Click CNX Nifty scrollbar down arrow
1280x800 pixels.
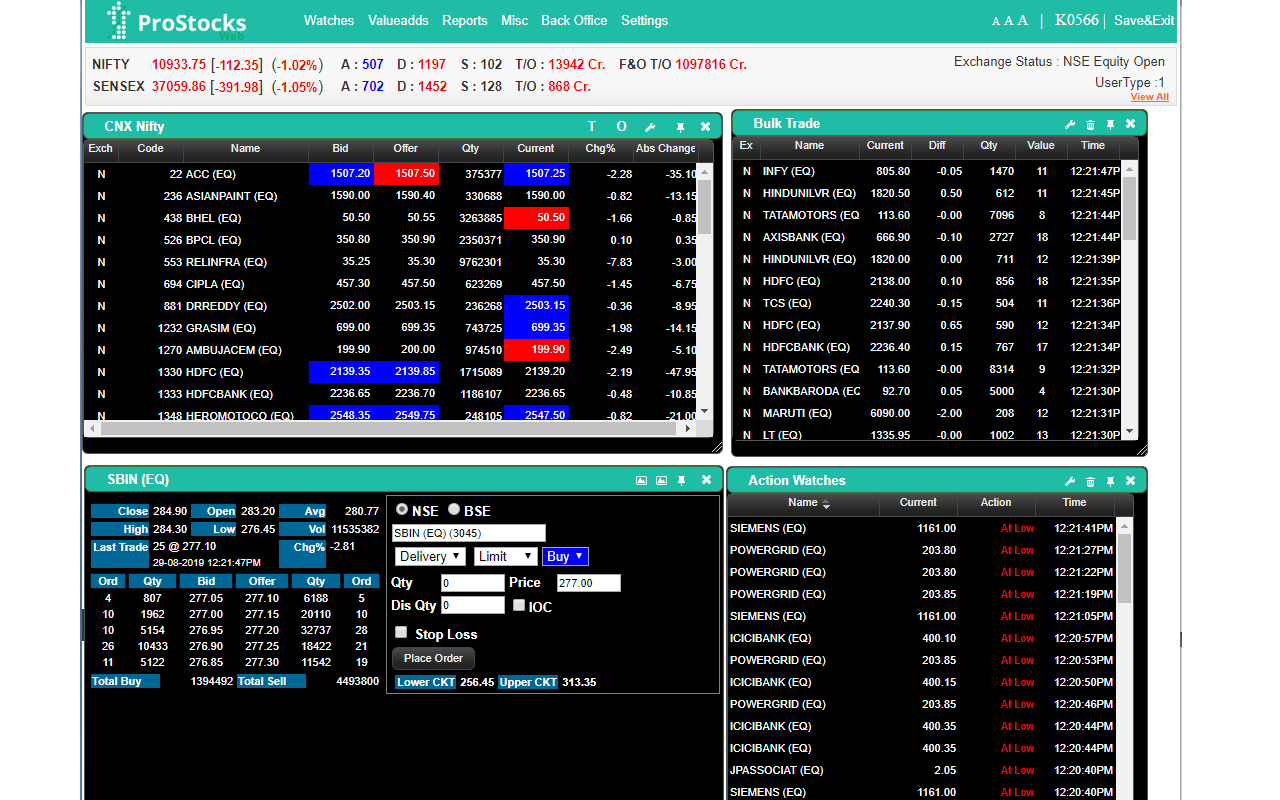pyautogui.click(x=704, y=410)
